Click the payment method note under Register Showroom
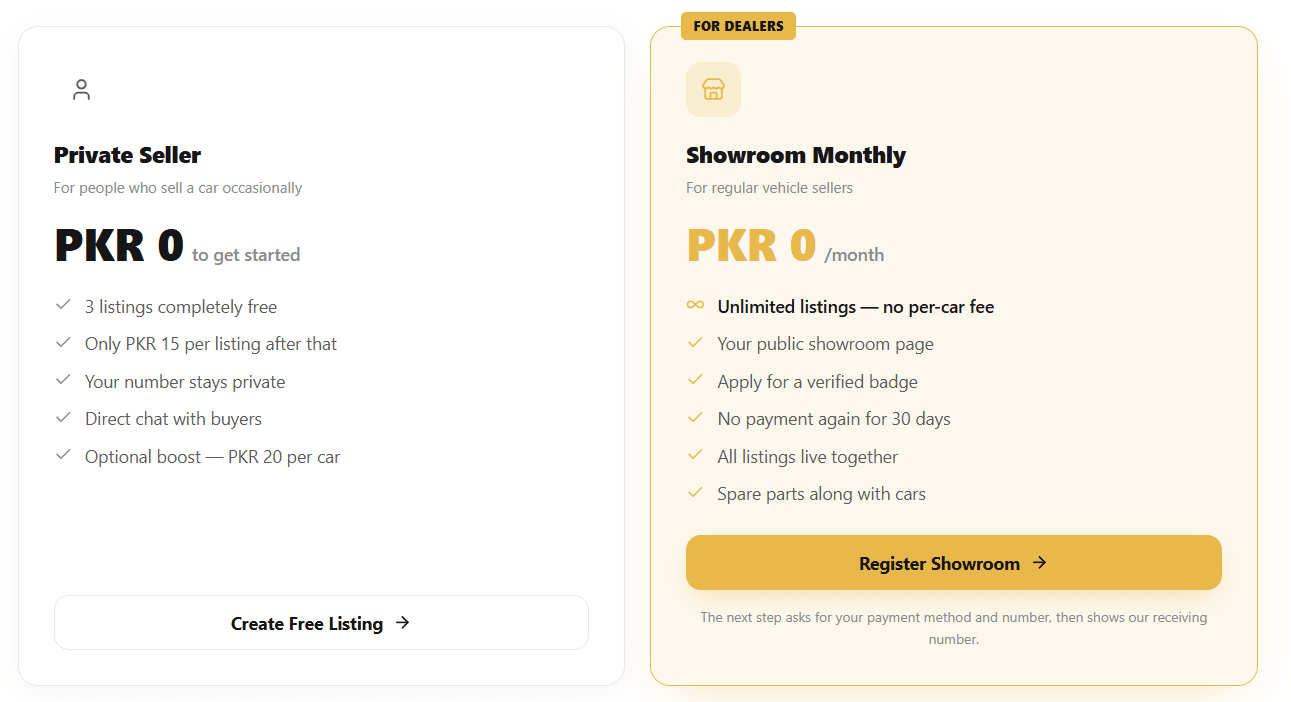 pos(954,628)
